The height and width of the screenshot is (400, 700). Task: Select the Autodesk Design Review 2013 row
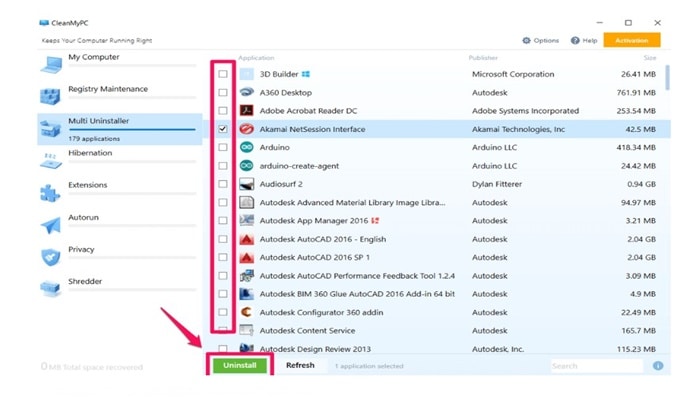click(x=437, y=348)
